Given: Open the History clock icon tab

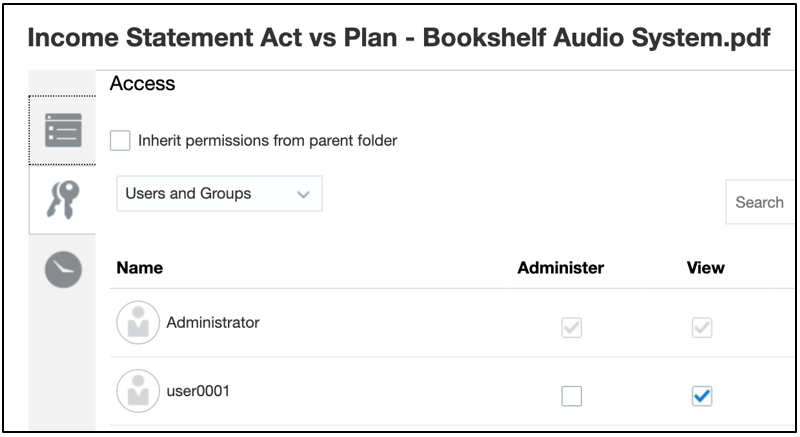Looking at the screenshot, I should [63, 268].
